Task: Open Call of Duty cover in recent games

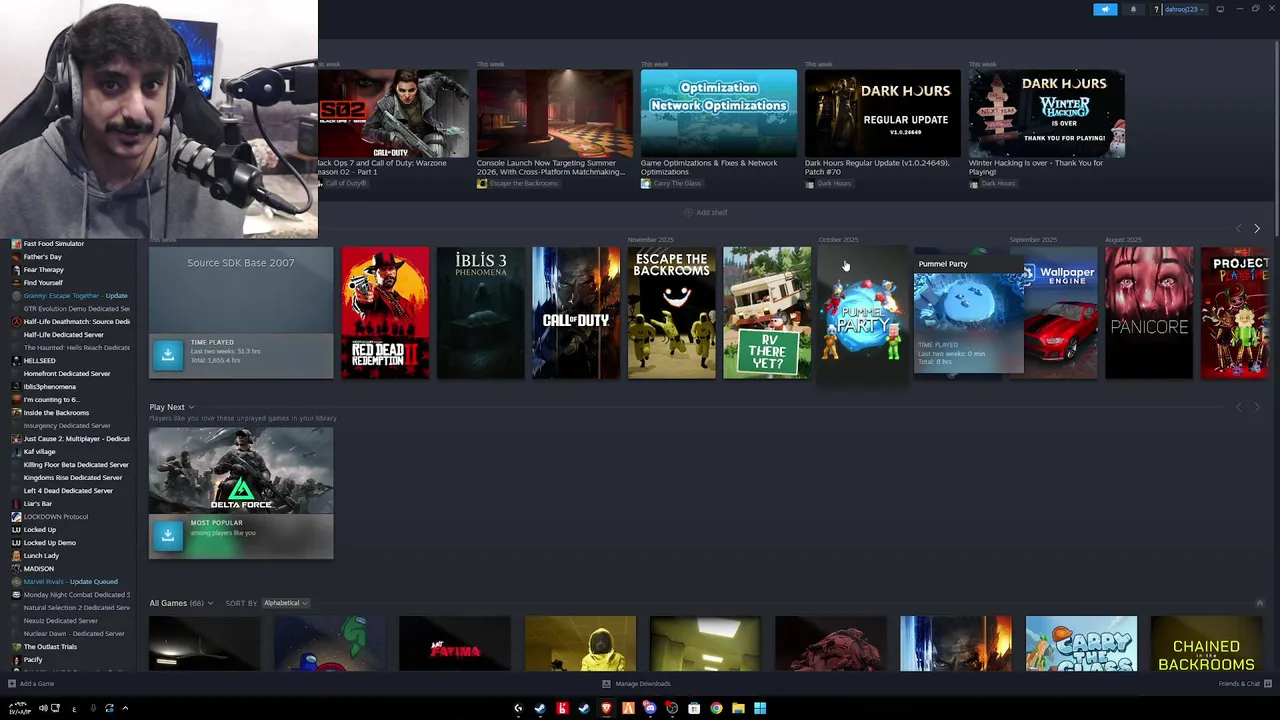Action: click(x=576, y=312)
